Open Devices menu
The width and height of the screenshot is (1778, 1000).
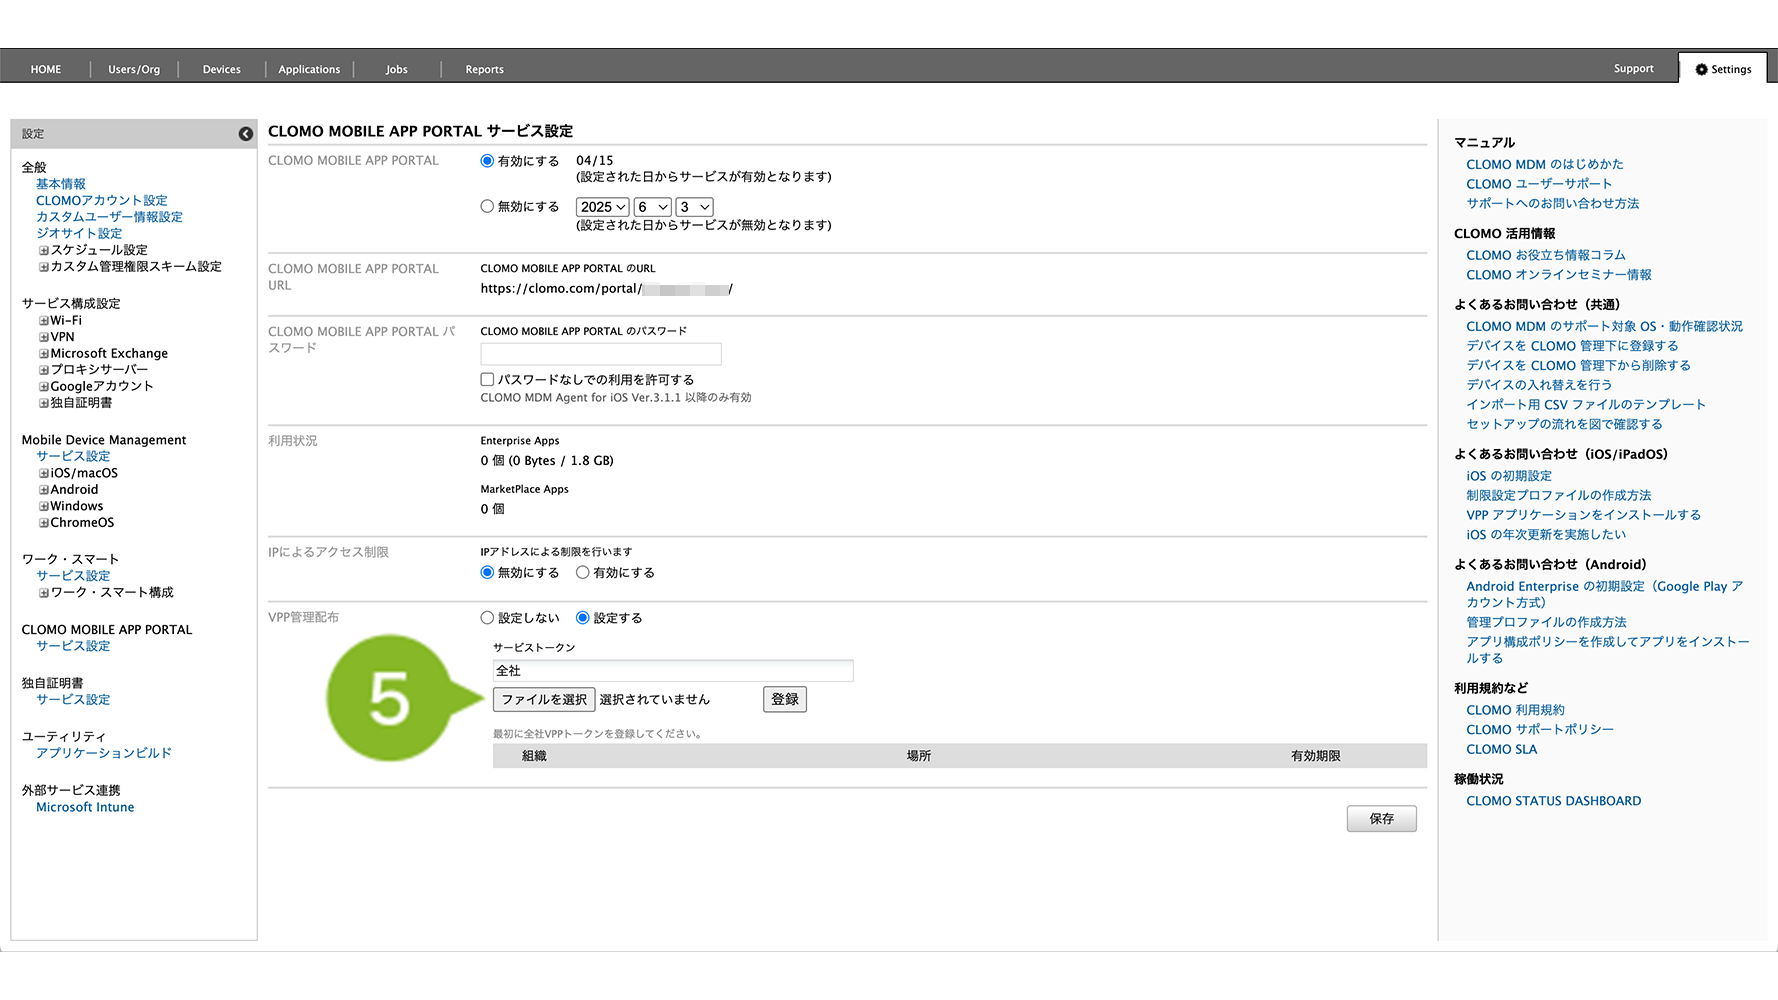pos(222,69)
